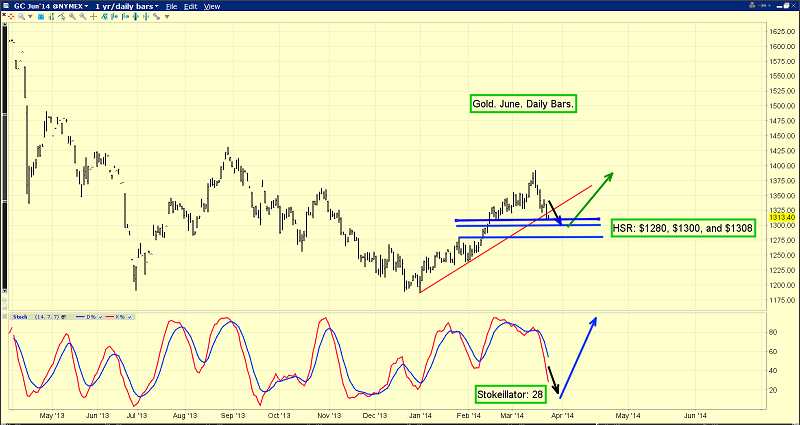Open the 1 yr/daily bars timeframe dropdown
The height and width of the screenshot is (425, 800).
tap(127, 6)
